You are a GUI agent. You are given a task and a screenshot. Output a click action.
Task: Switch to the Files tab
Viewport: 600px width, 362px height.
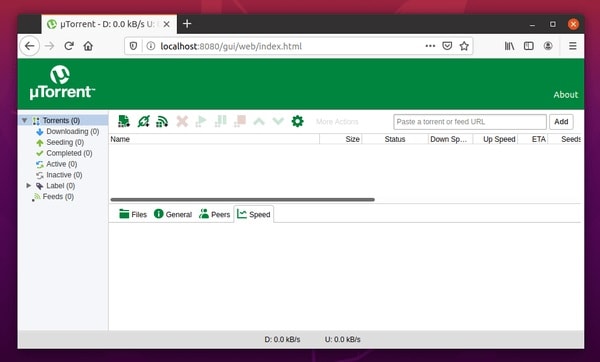pos(133,214)
